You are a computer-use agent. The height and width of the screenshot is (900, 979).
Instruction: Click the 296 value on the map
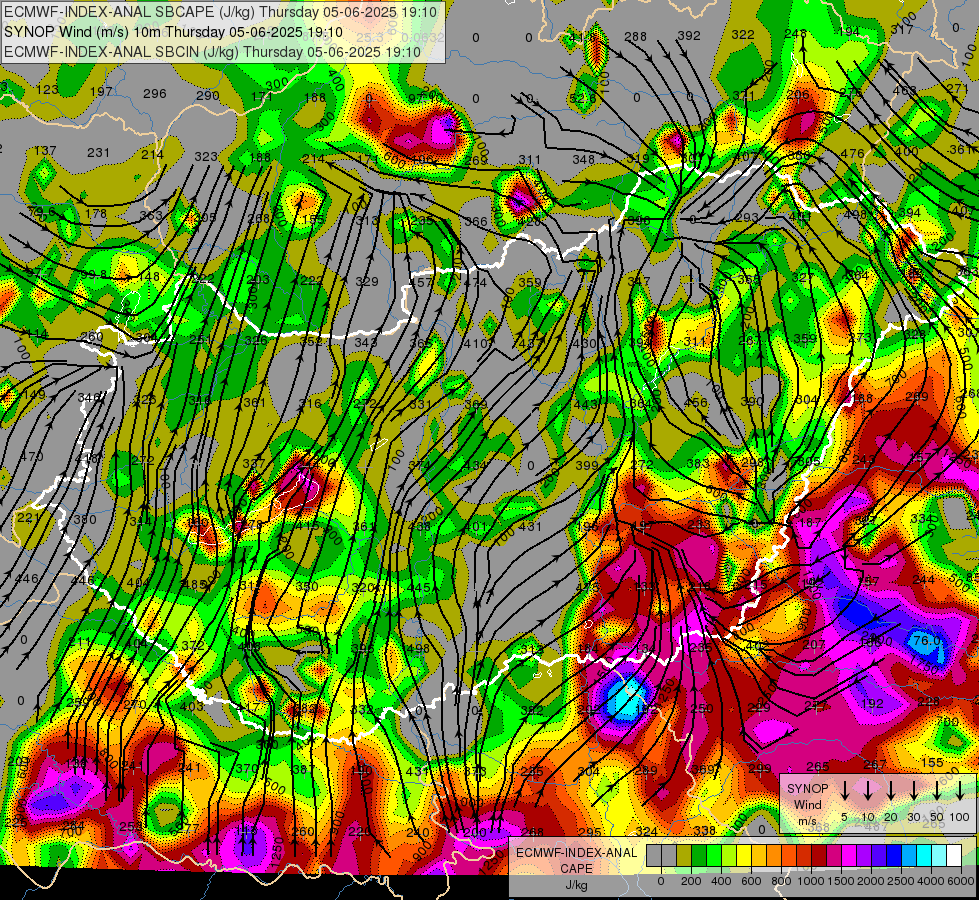point(155,94)
